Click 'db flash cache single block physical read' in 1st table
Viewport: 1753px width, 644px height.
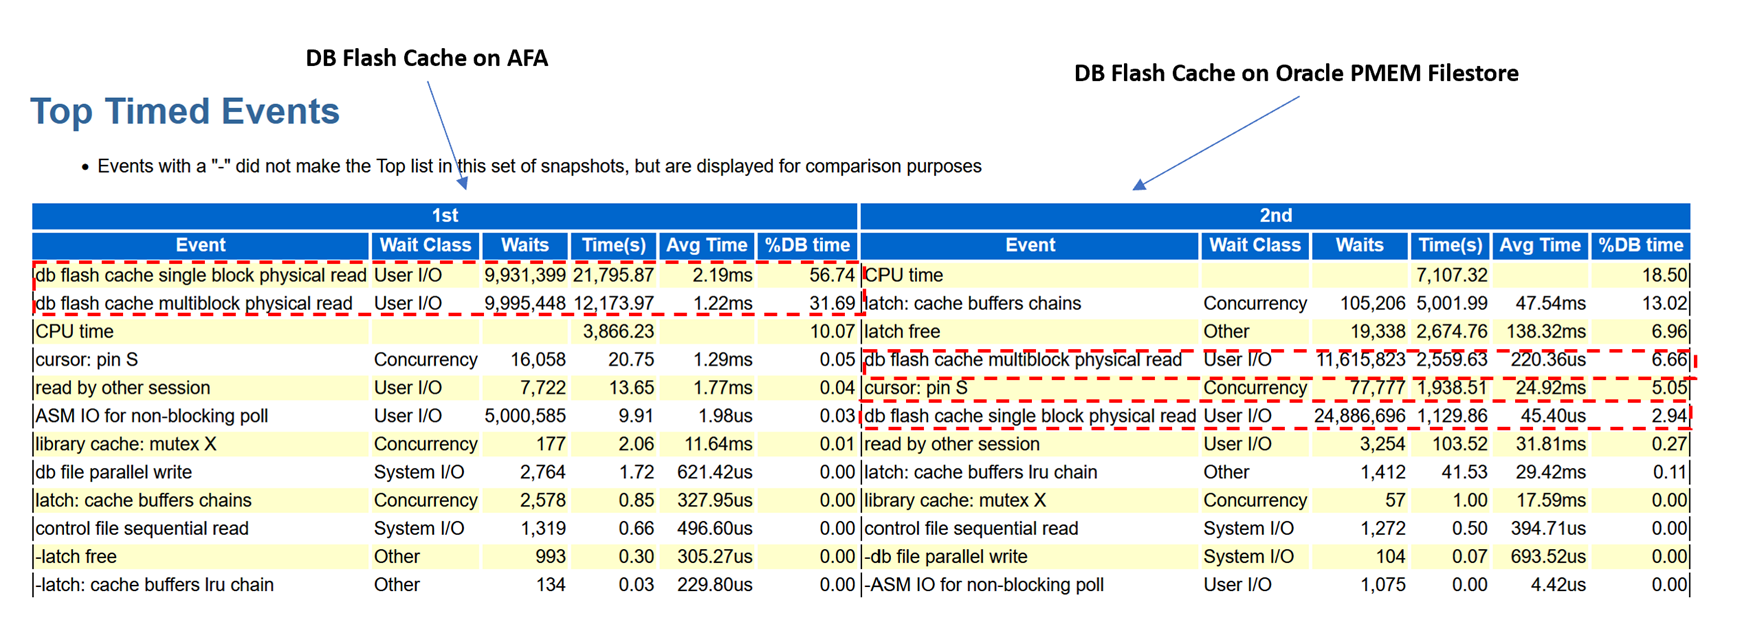pyautogui.click(x=201, y=275)
